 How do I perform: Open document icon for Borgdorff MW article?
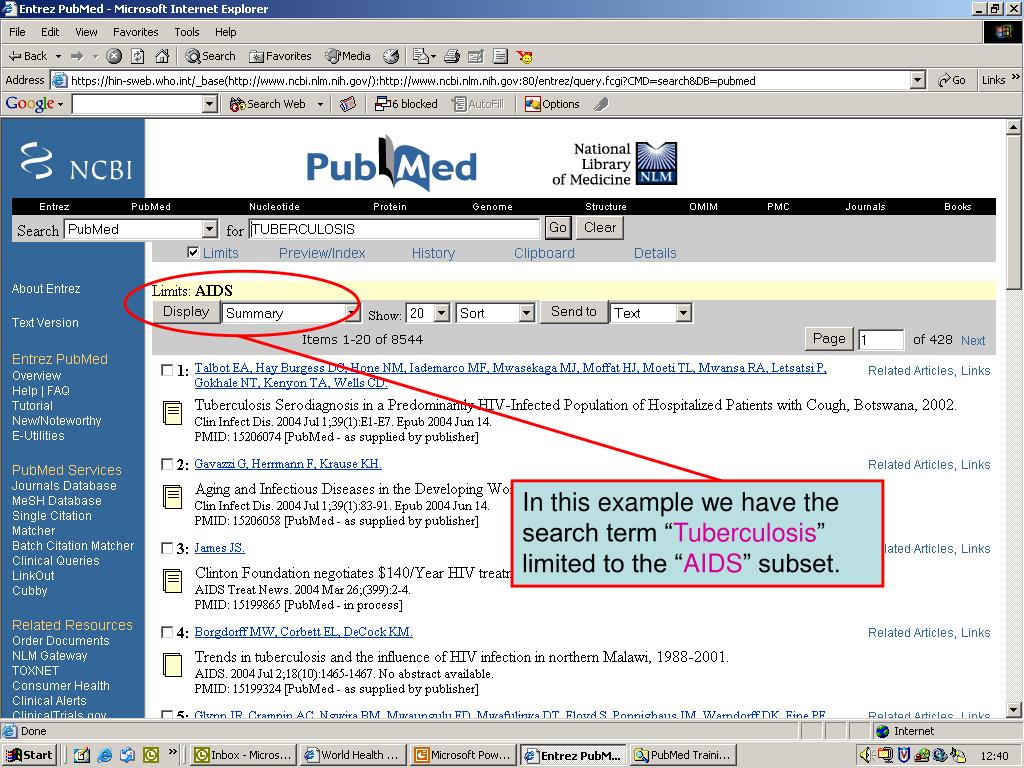(172, 665)
